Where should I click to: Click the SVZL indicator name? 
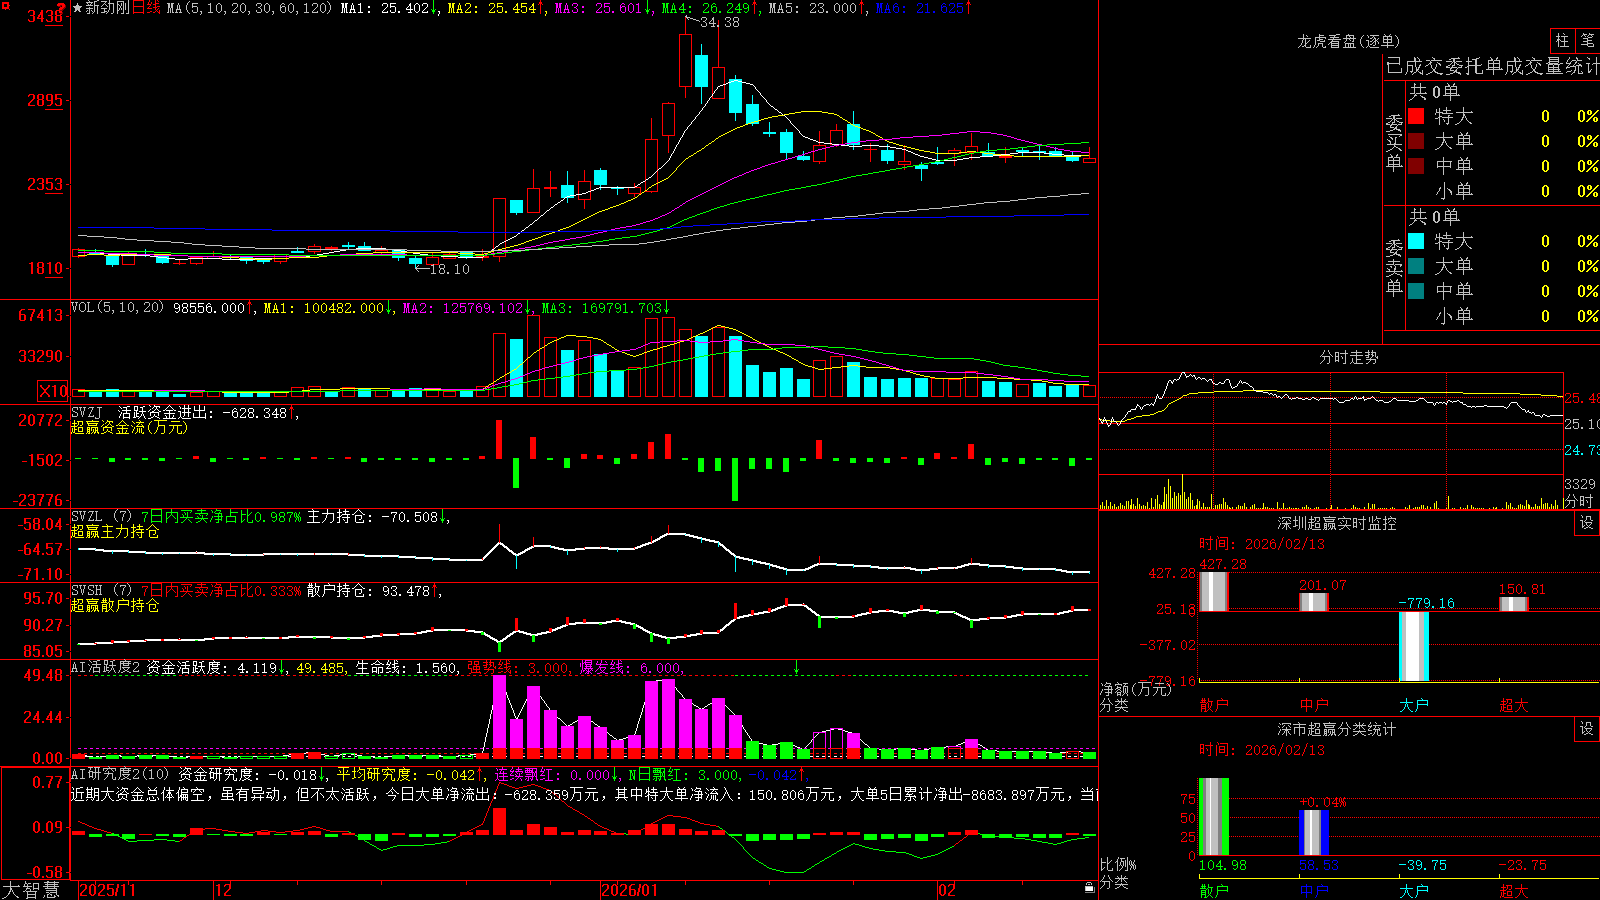click(x=86, y=516)
